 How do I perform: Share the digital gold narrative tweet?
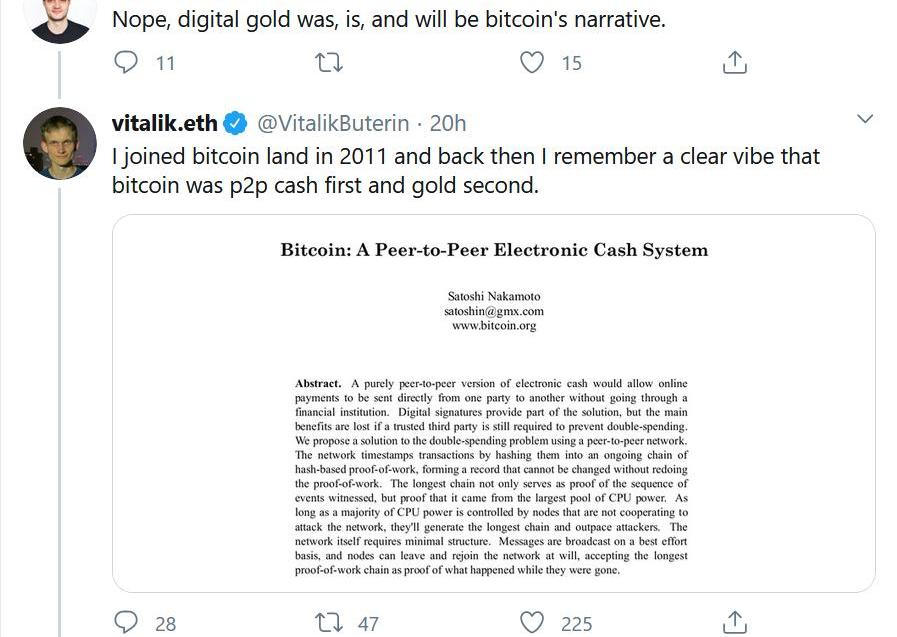click(x=735, y=63)
